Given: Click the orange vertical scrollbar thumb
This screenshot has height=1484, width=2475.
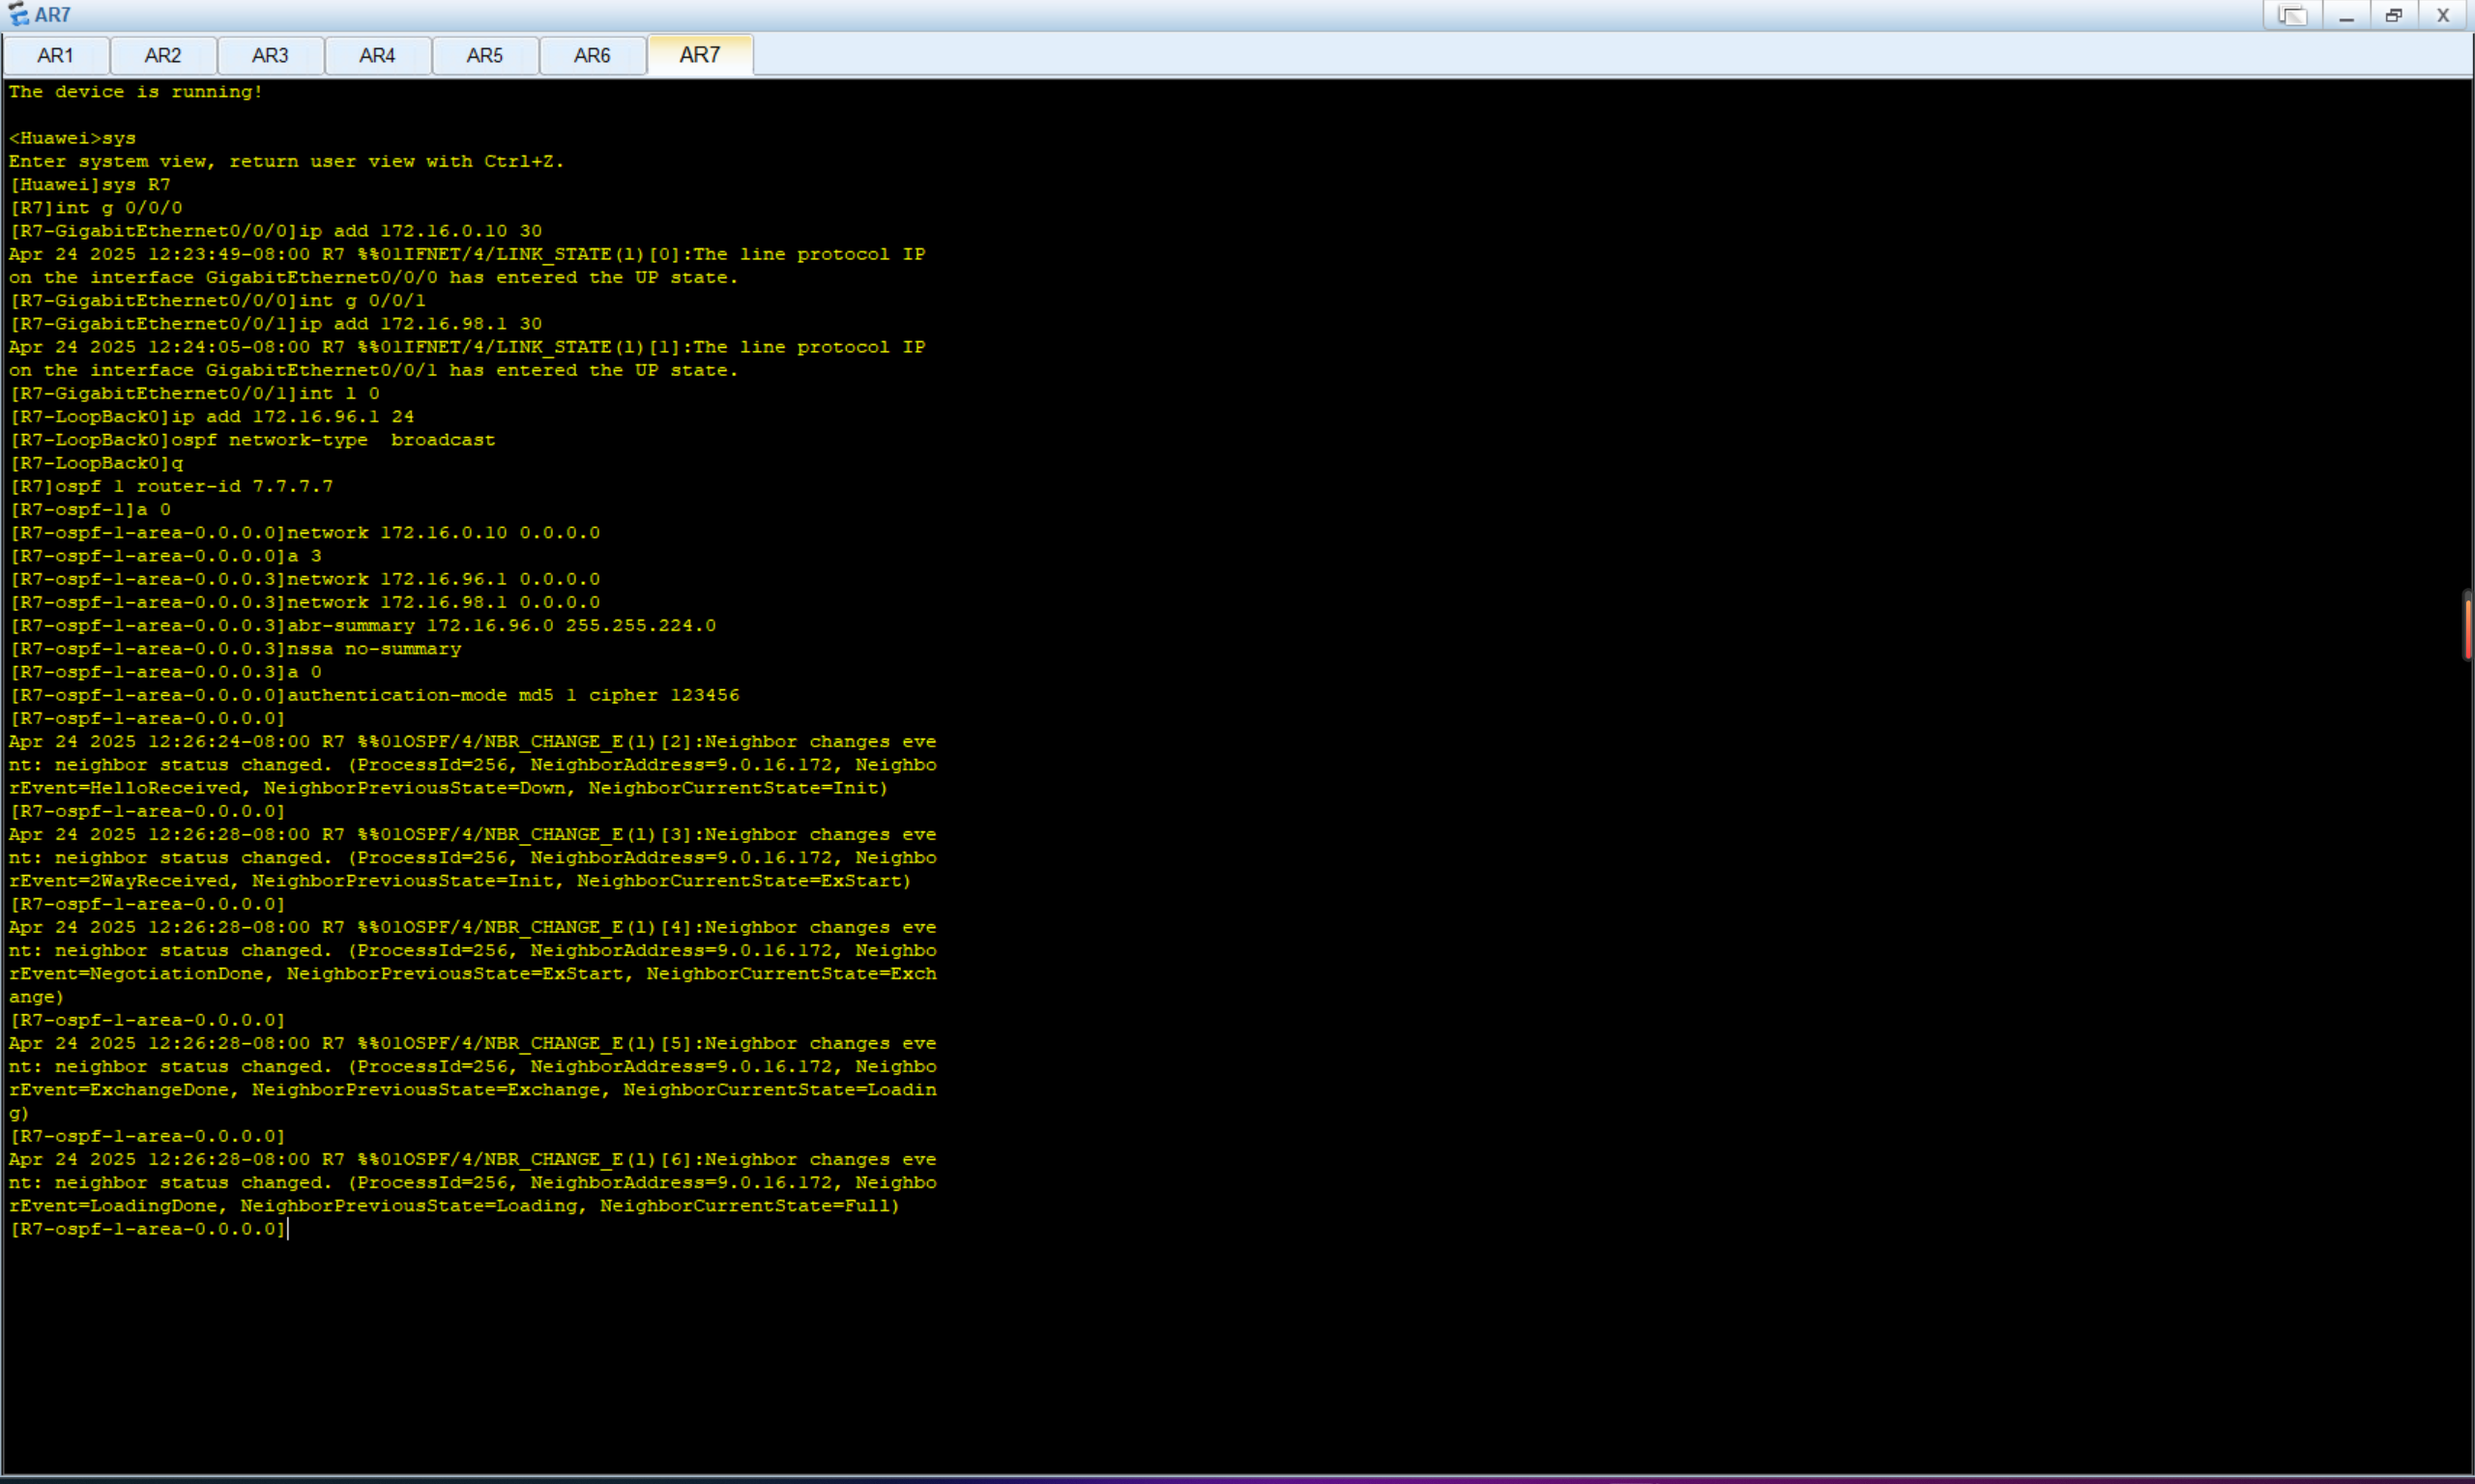Looking at the screenshot, I should click(x=2467, y=627).
